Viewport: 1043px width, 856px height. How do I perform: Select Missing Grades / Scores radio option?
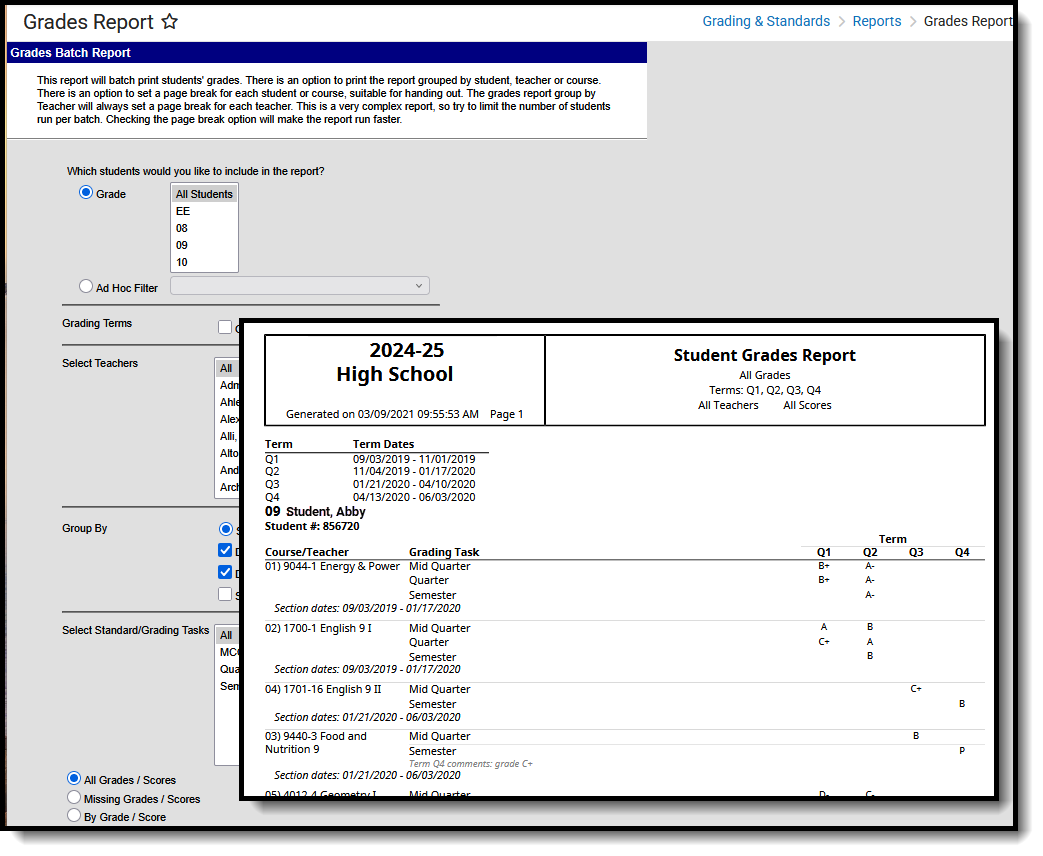74,797
